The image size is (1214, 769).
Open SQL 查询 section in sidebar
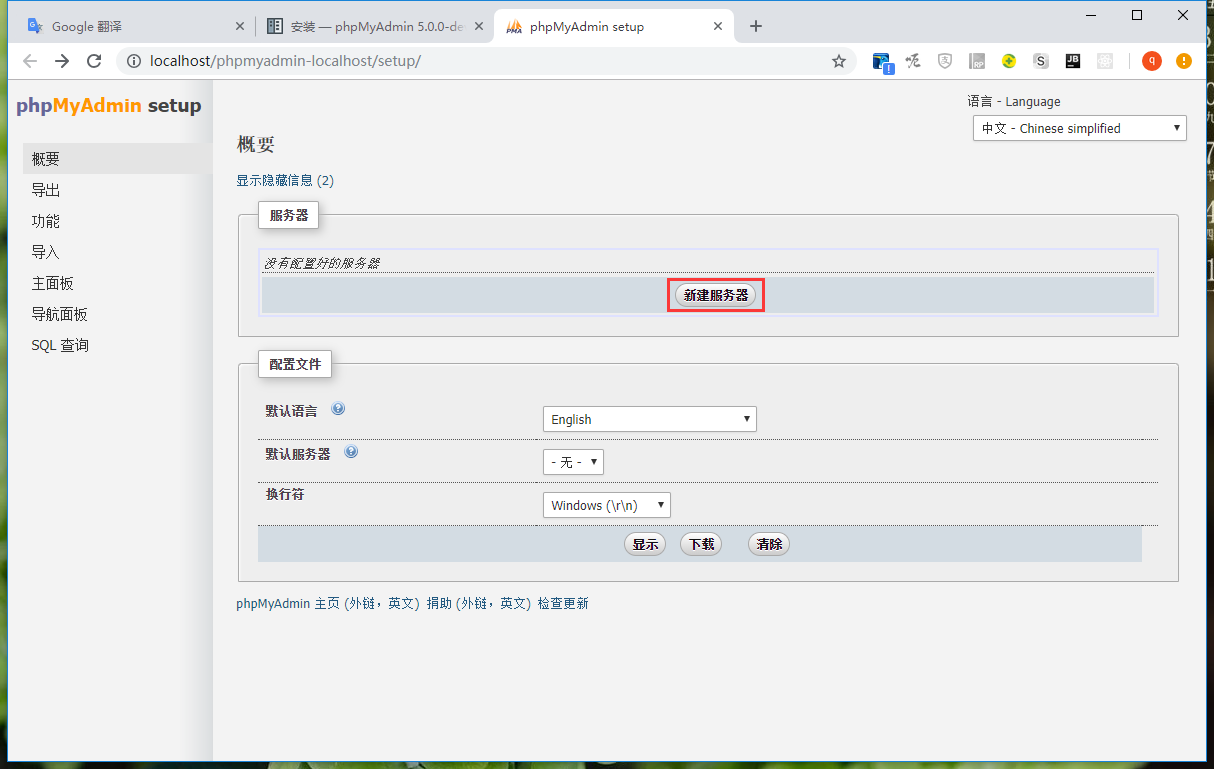tap(118, 345)
